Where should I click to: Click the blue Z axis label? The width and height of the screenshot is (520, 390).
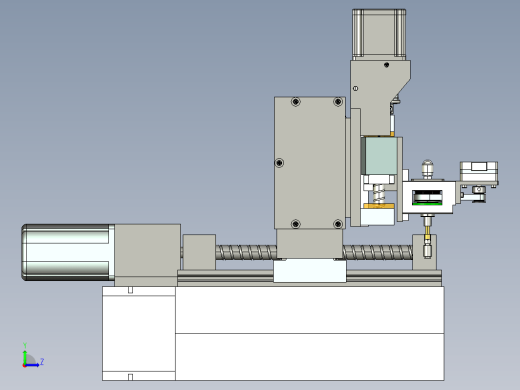pos(42,361)
